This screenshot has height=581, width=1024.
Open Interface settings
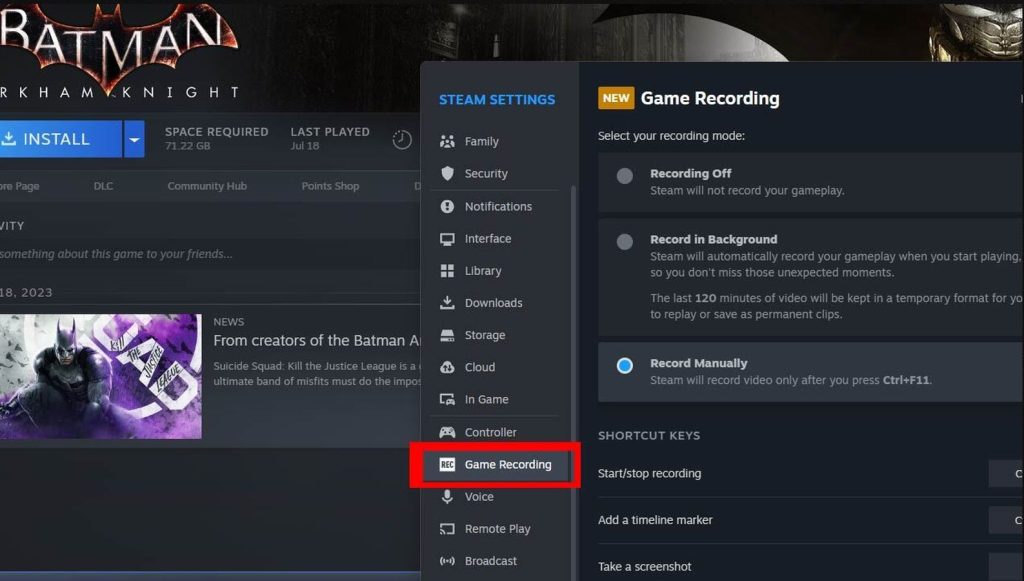[x=494, y=239]
